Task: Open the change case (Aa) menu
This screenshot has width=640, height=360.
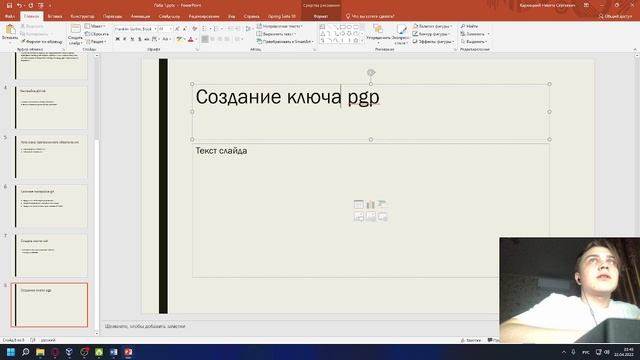Action: click(x=166, y=39)
